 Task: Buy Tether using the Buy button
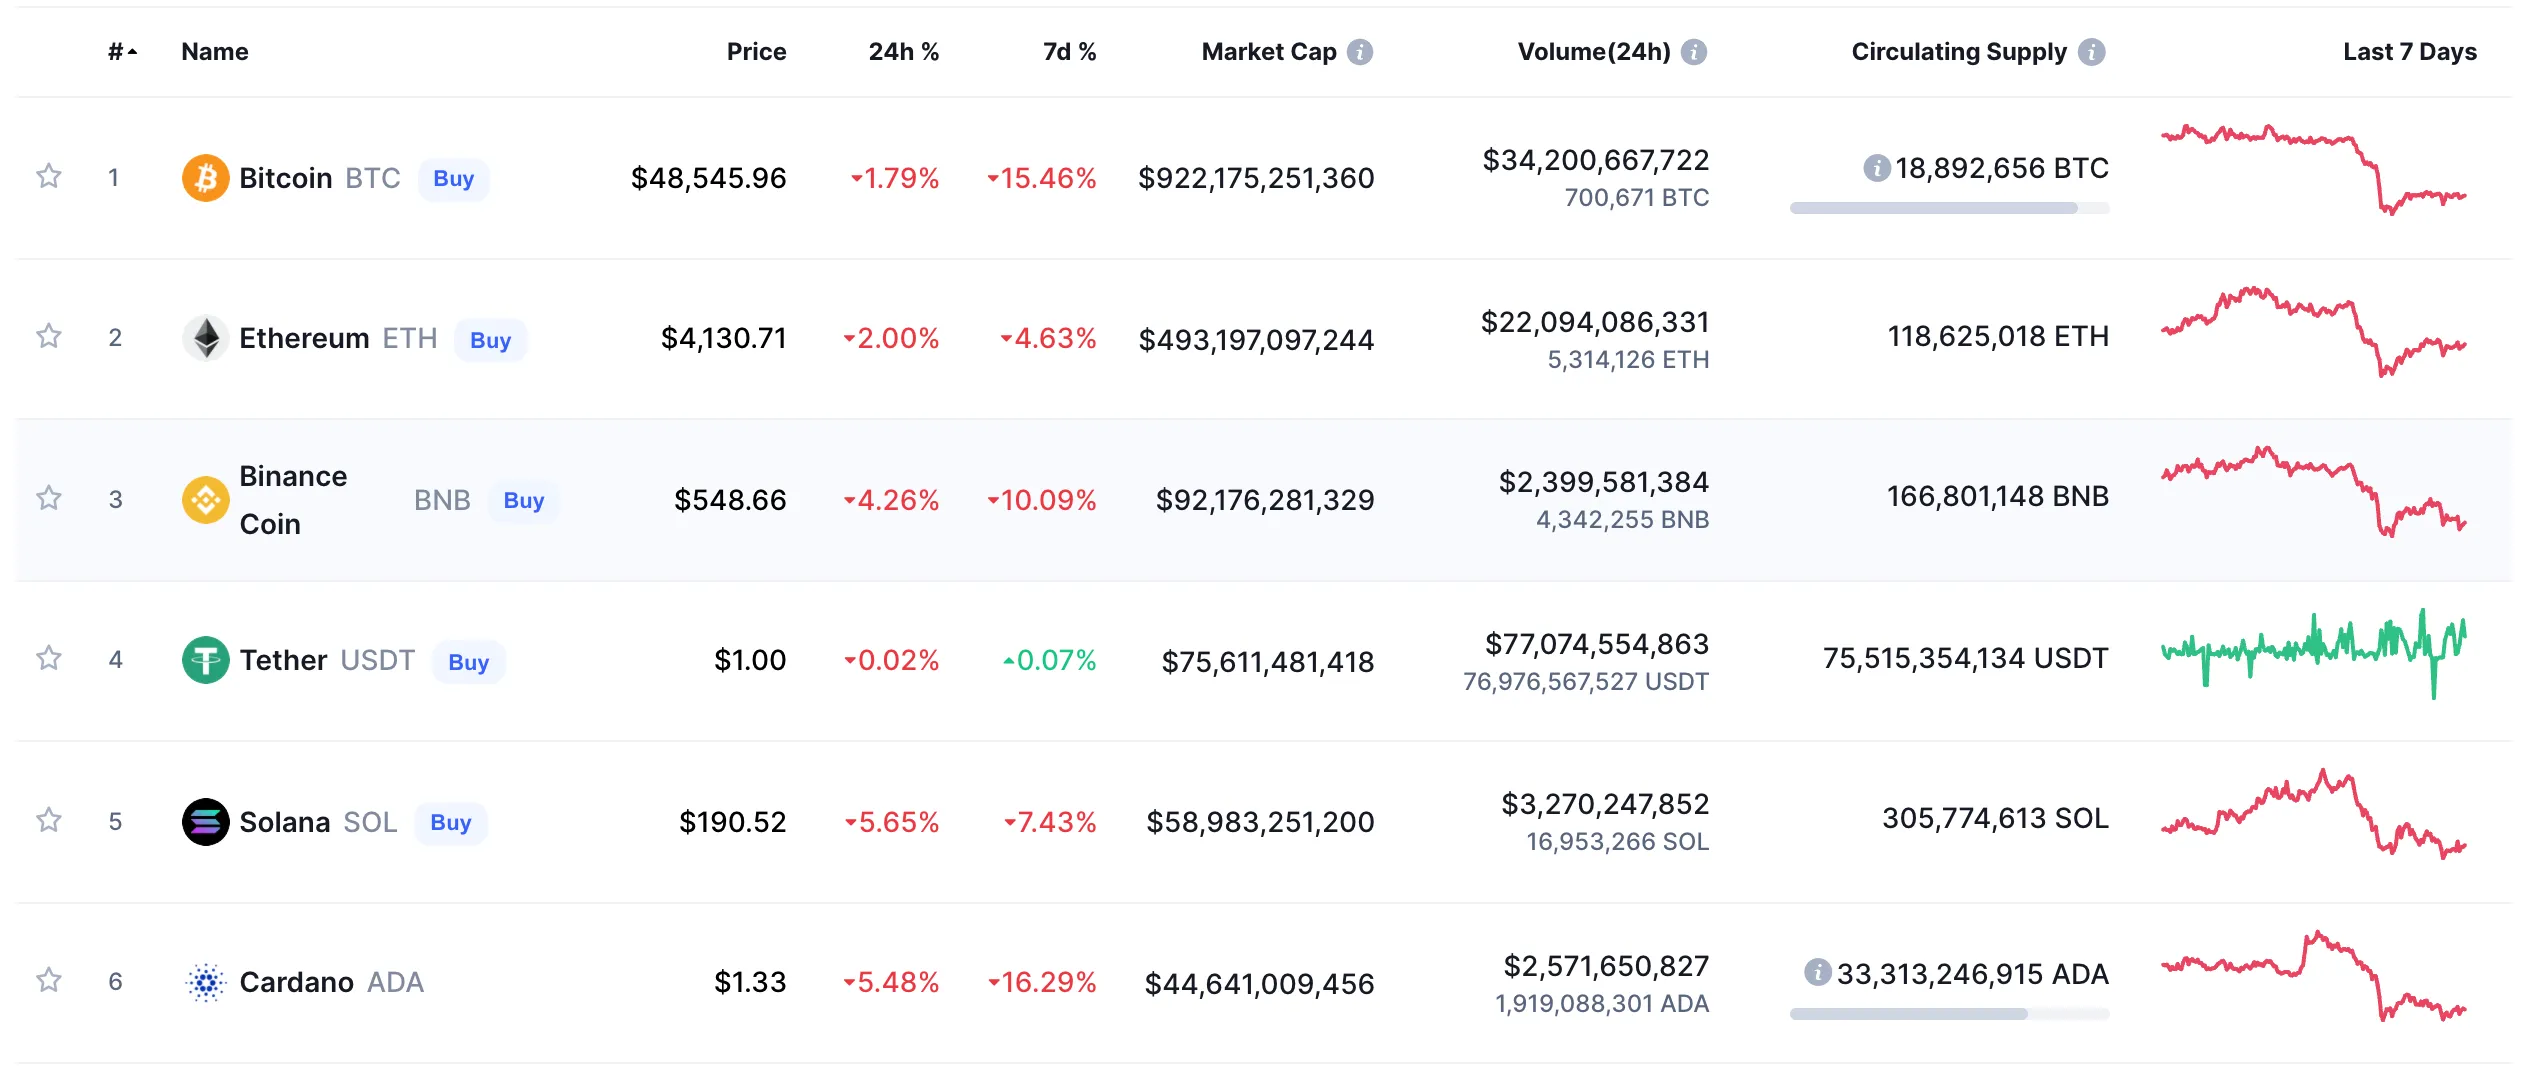469,662
